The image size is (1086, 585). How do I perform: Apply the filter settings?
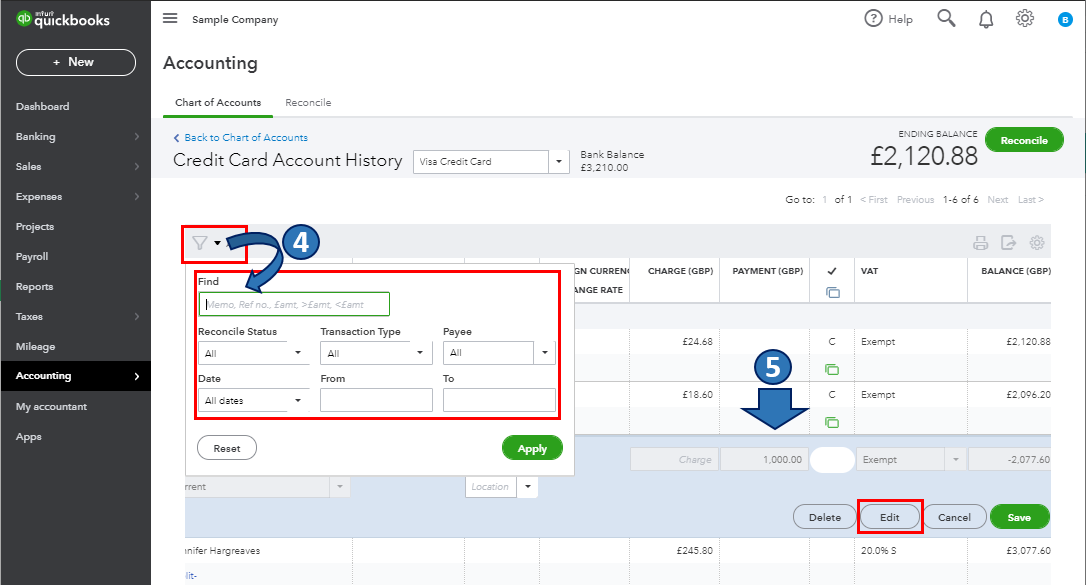point(532,448)
